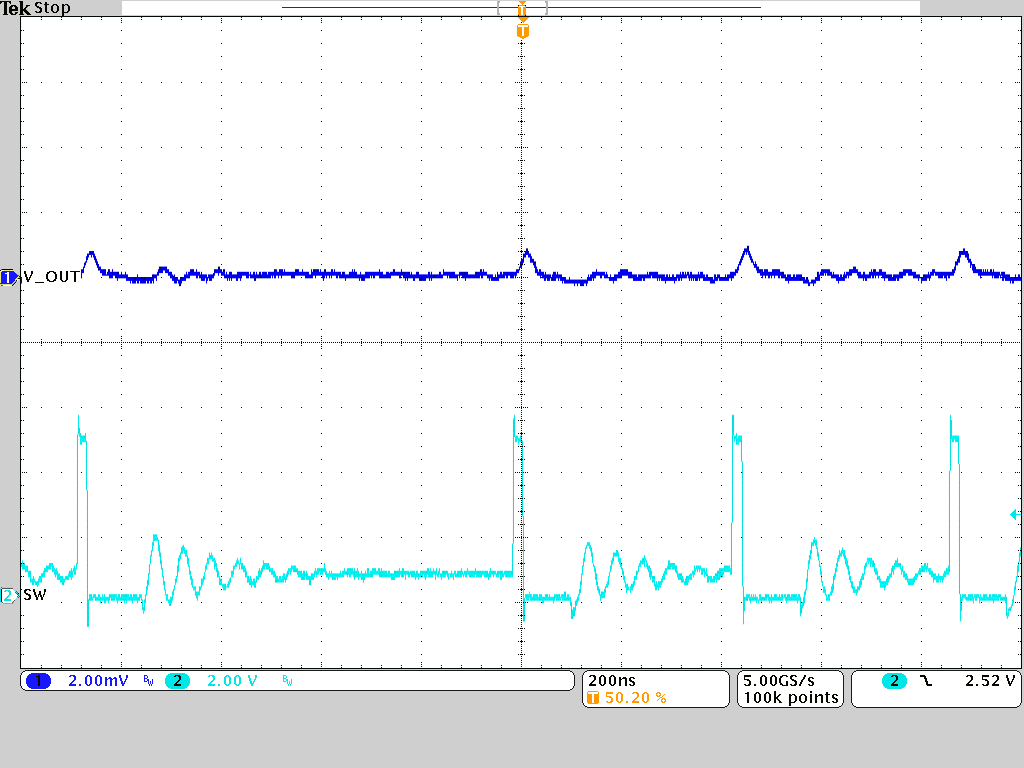Click the Channel 1 ground reference arrow
Screen dimensions: 1024x768
tap(8, 278)
